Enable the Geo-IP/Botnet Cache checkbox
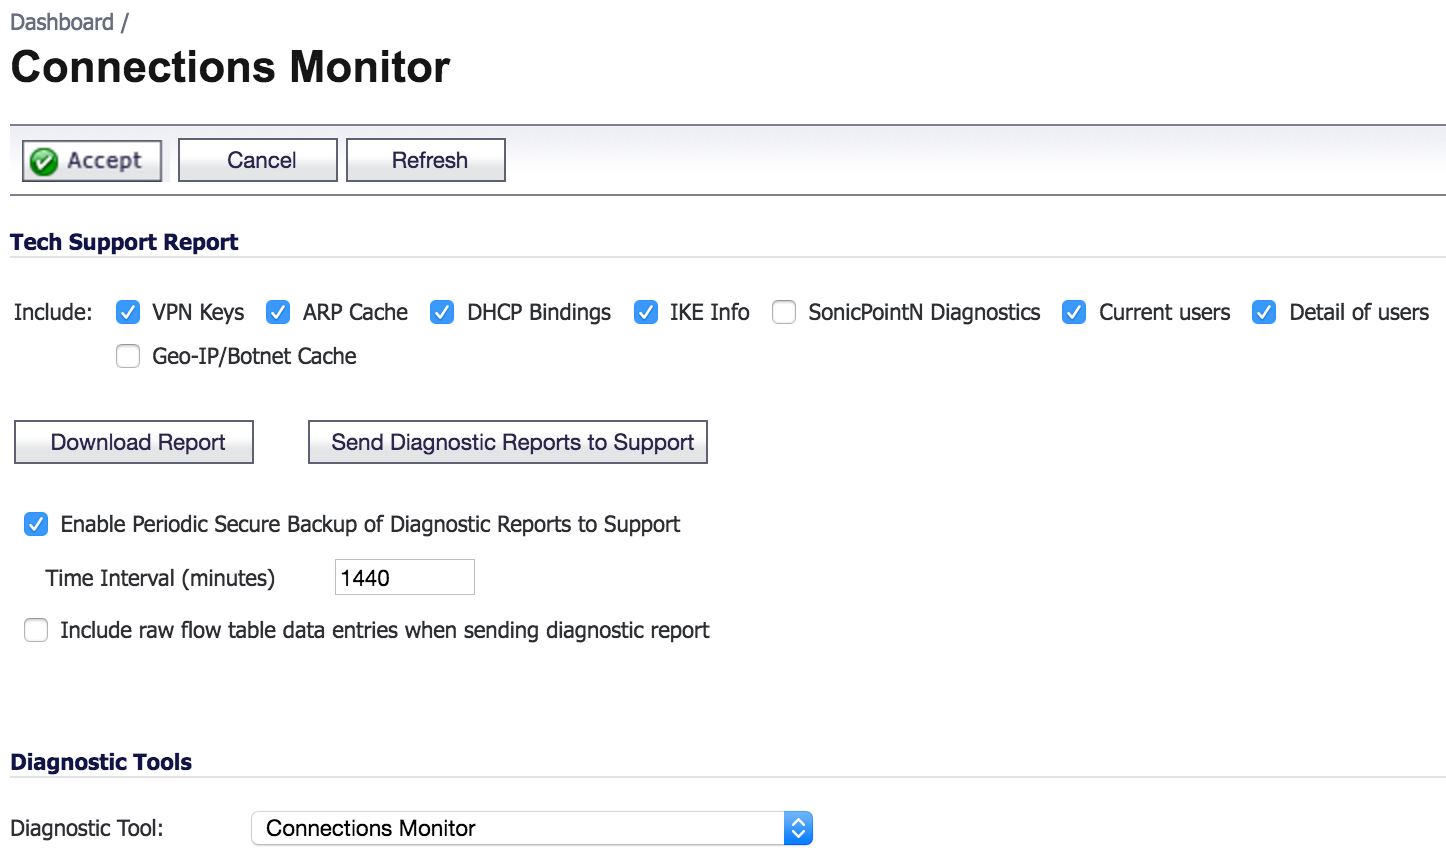1446x860 pixels. tap(128, 356)
